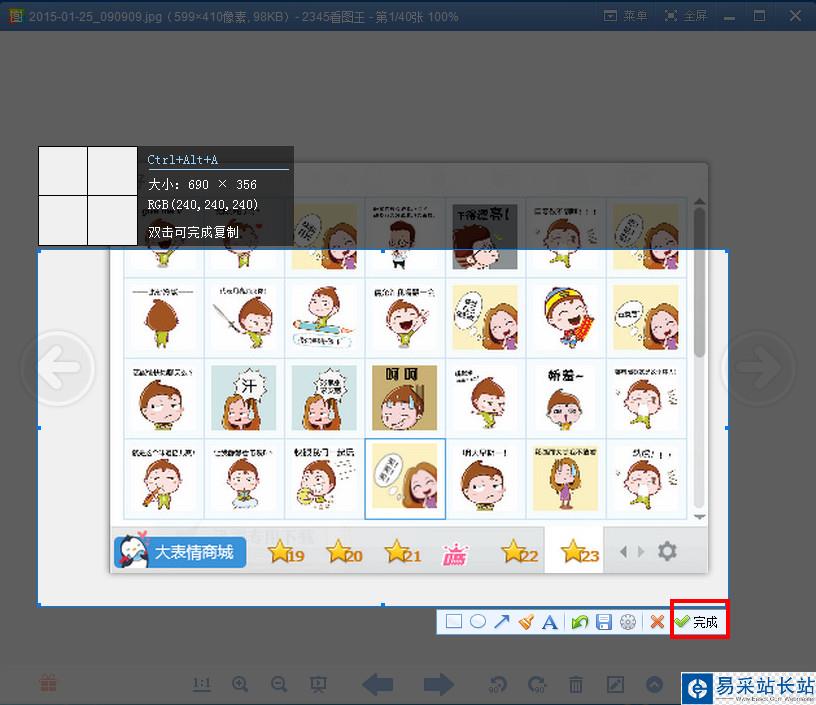Screen dimensions: 816x705
Task: Switch to 全屏 fullscreen mode
Action: point(686,16)
